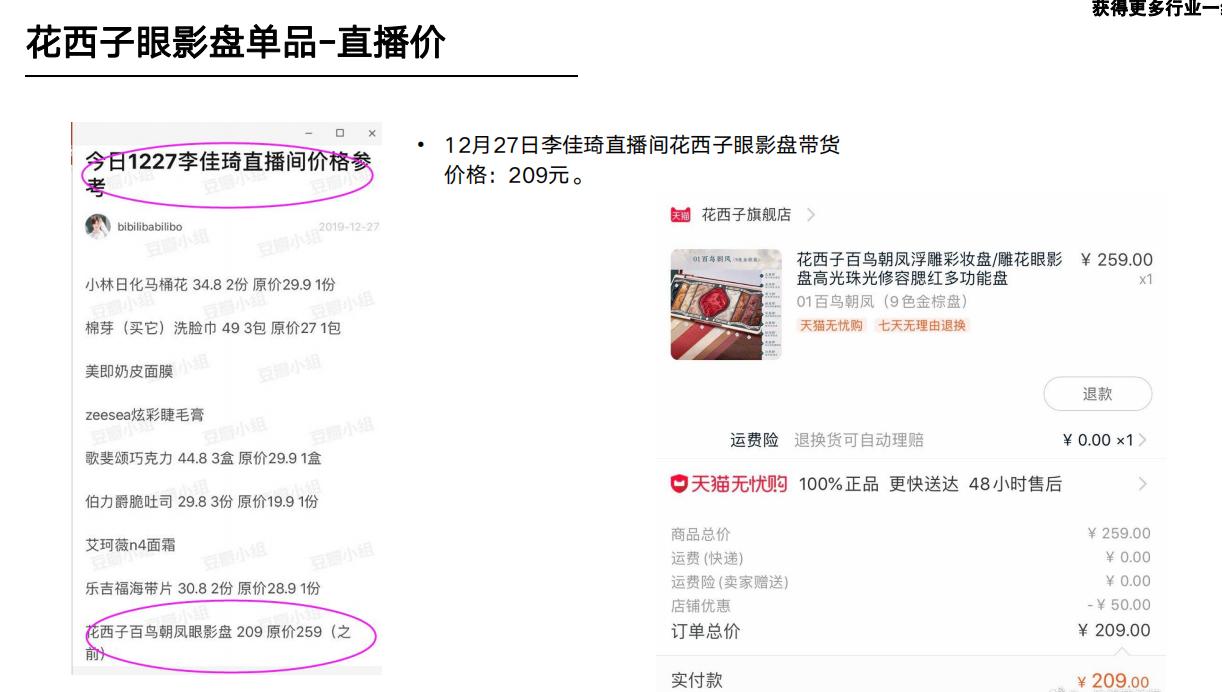Select the 花西子百鸟朝凤眼影盘 209 list line

[x=218, y=642]
